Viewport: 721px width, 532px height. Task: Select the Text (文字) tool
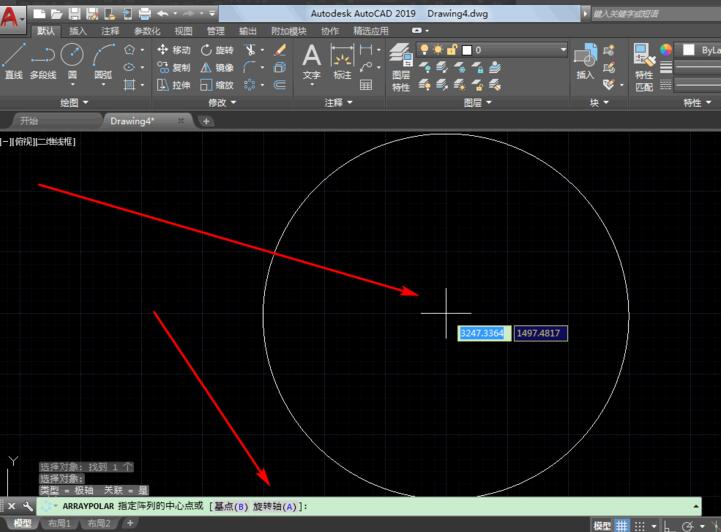click(311, 61)
